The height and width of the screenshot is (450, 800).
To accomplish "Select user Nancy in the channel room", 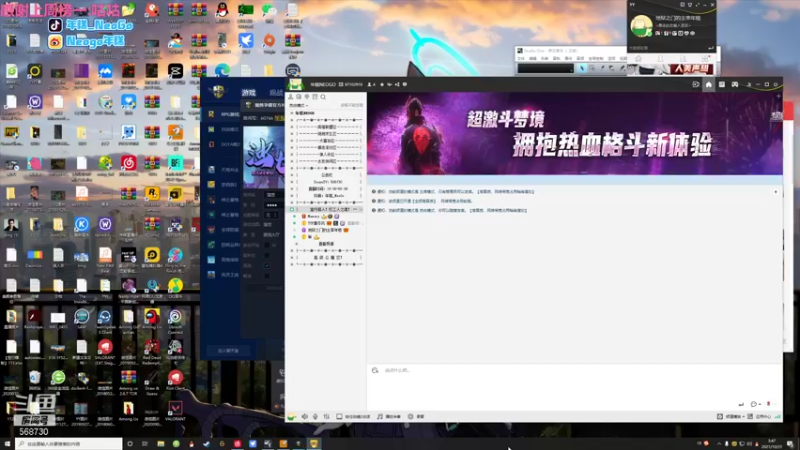I will [x=313, y=216].
